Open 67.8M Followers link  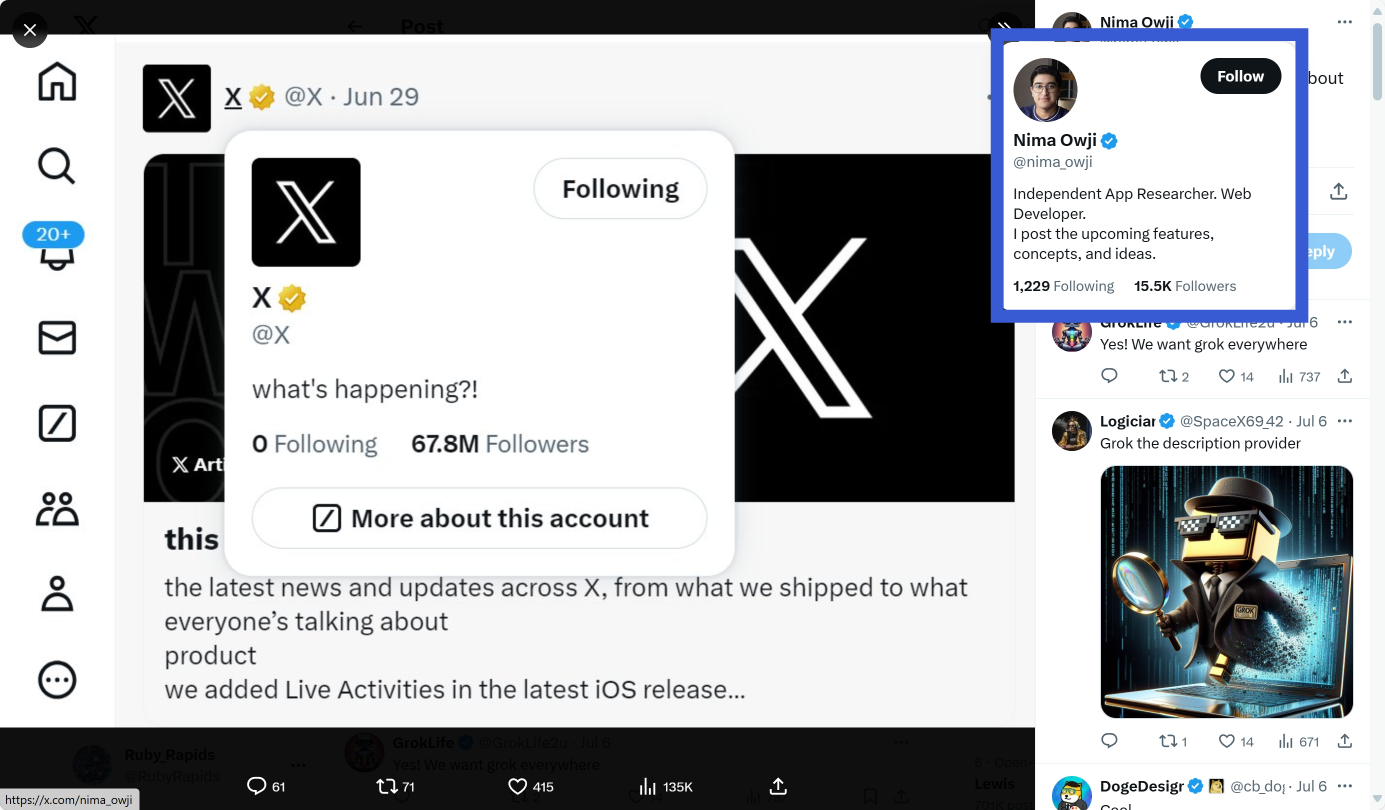(500, 444)
